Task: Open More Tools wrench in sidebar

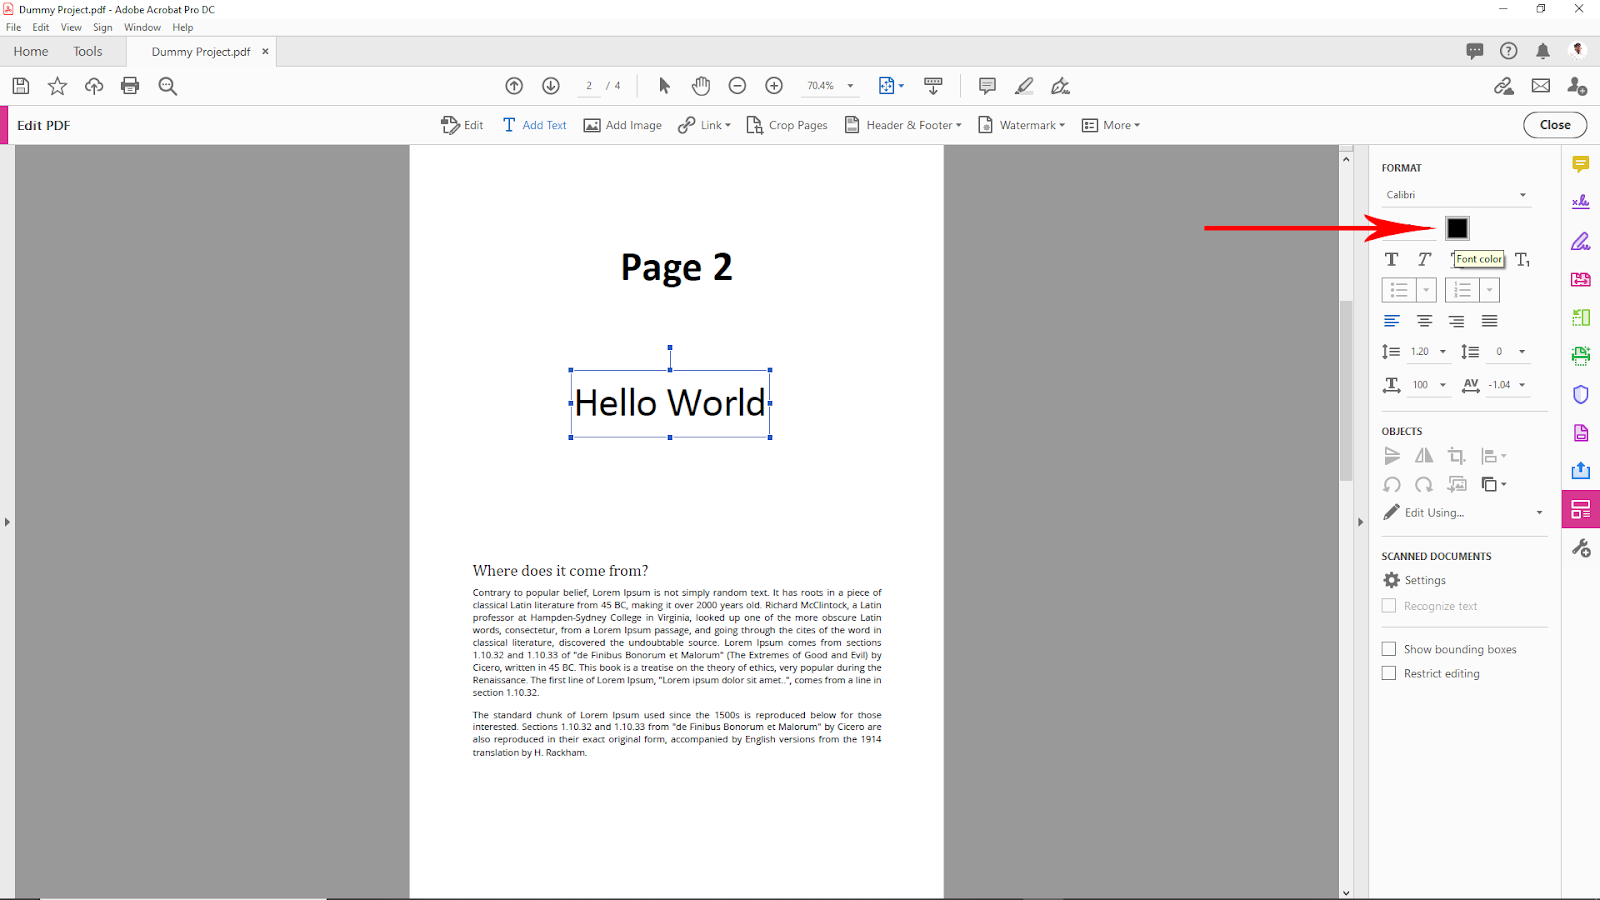Action: 1581,548
